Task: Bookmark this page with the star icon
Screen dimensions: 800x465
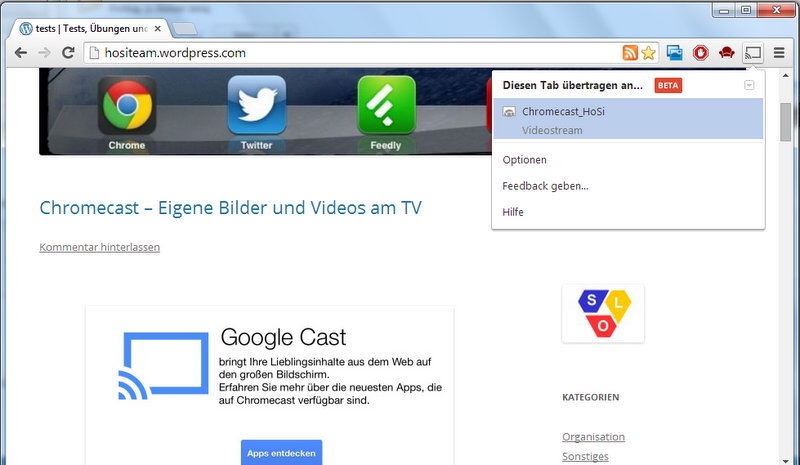Action: click(x=648, y=52)
